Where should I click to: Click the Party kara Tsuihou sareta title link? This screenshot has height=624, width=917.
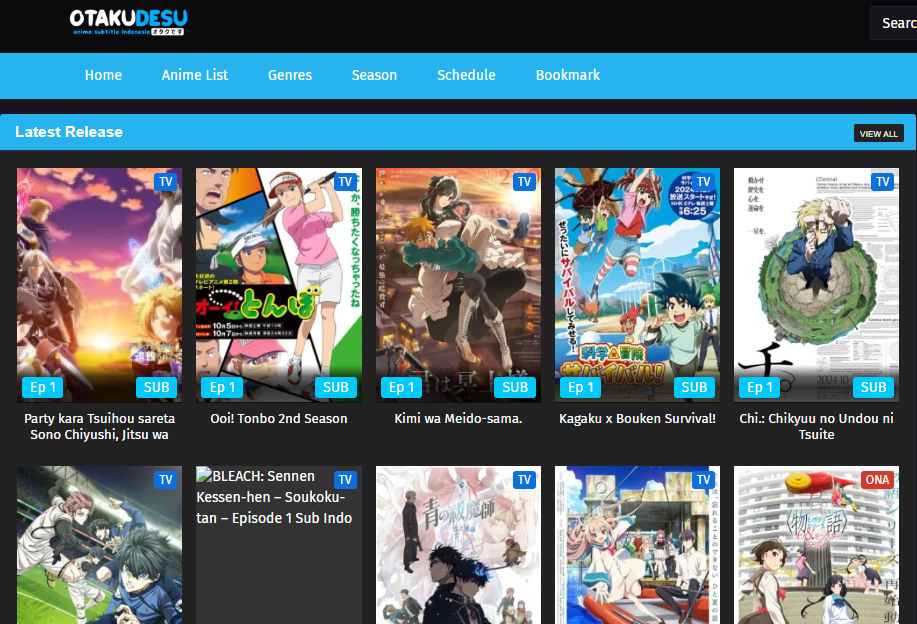coord(99,426)
